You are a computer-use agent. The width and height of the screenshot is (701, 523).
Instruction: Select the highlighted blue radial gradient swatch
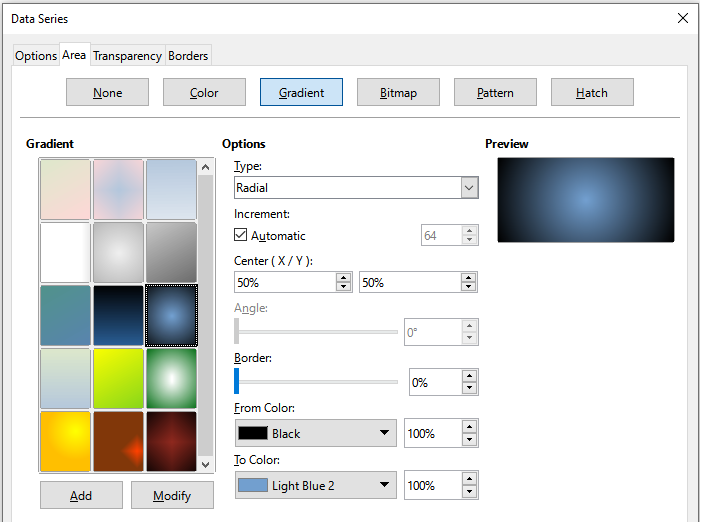pyautogui.click(x=171, y=316)
